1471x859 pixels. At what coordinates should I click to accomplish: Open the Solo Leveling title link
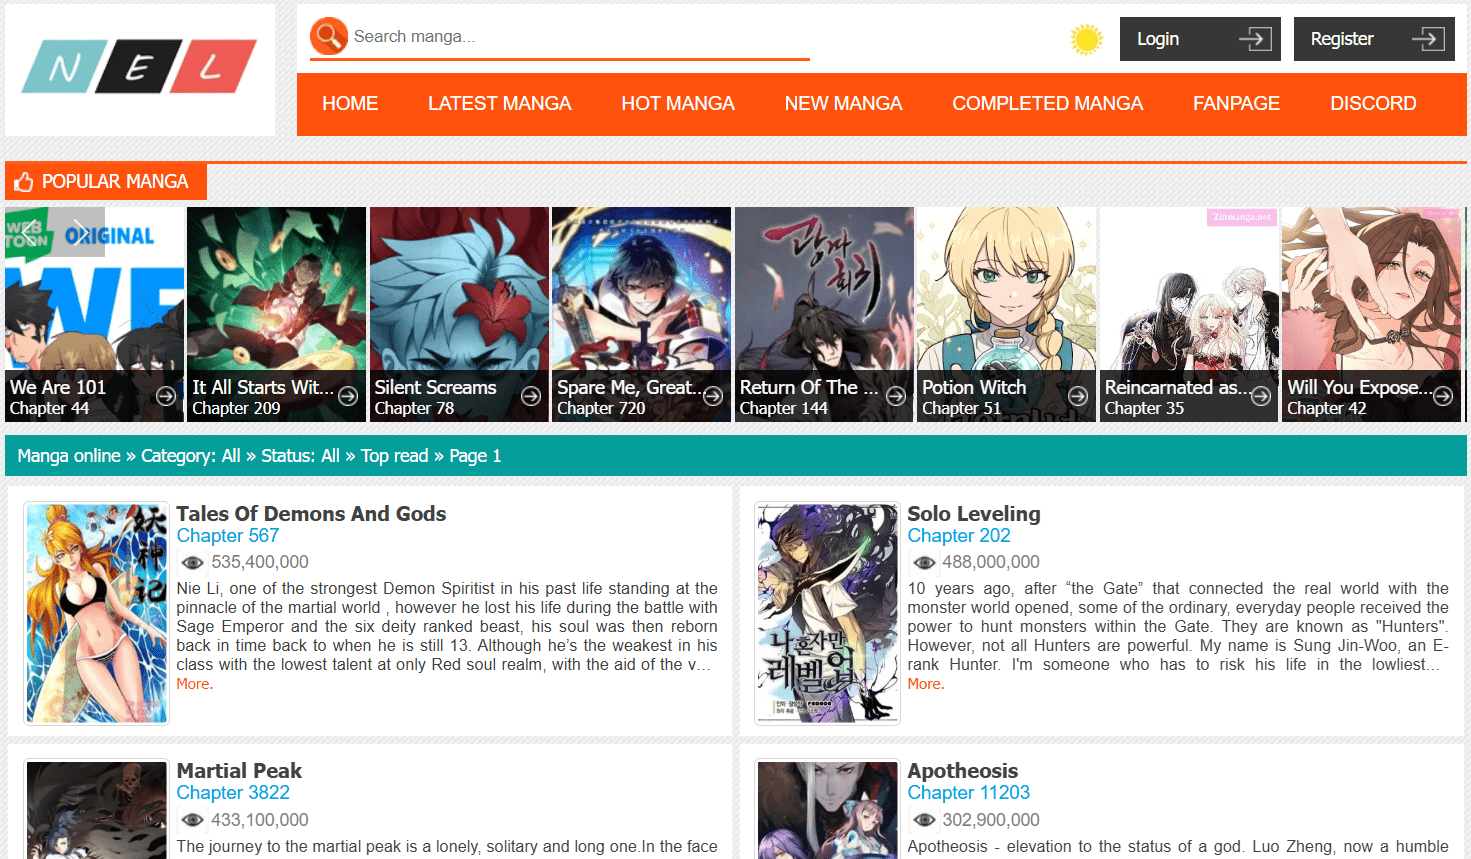[974, 514]
